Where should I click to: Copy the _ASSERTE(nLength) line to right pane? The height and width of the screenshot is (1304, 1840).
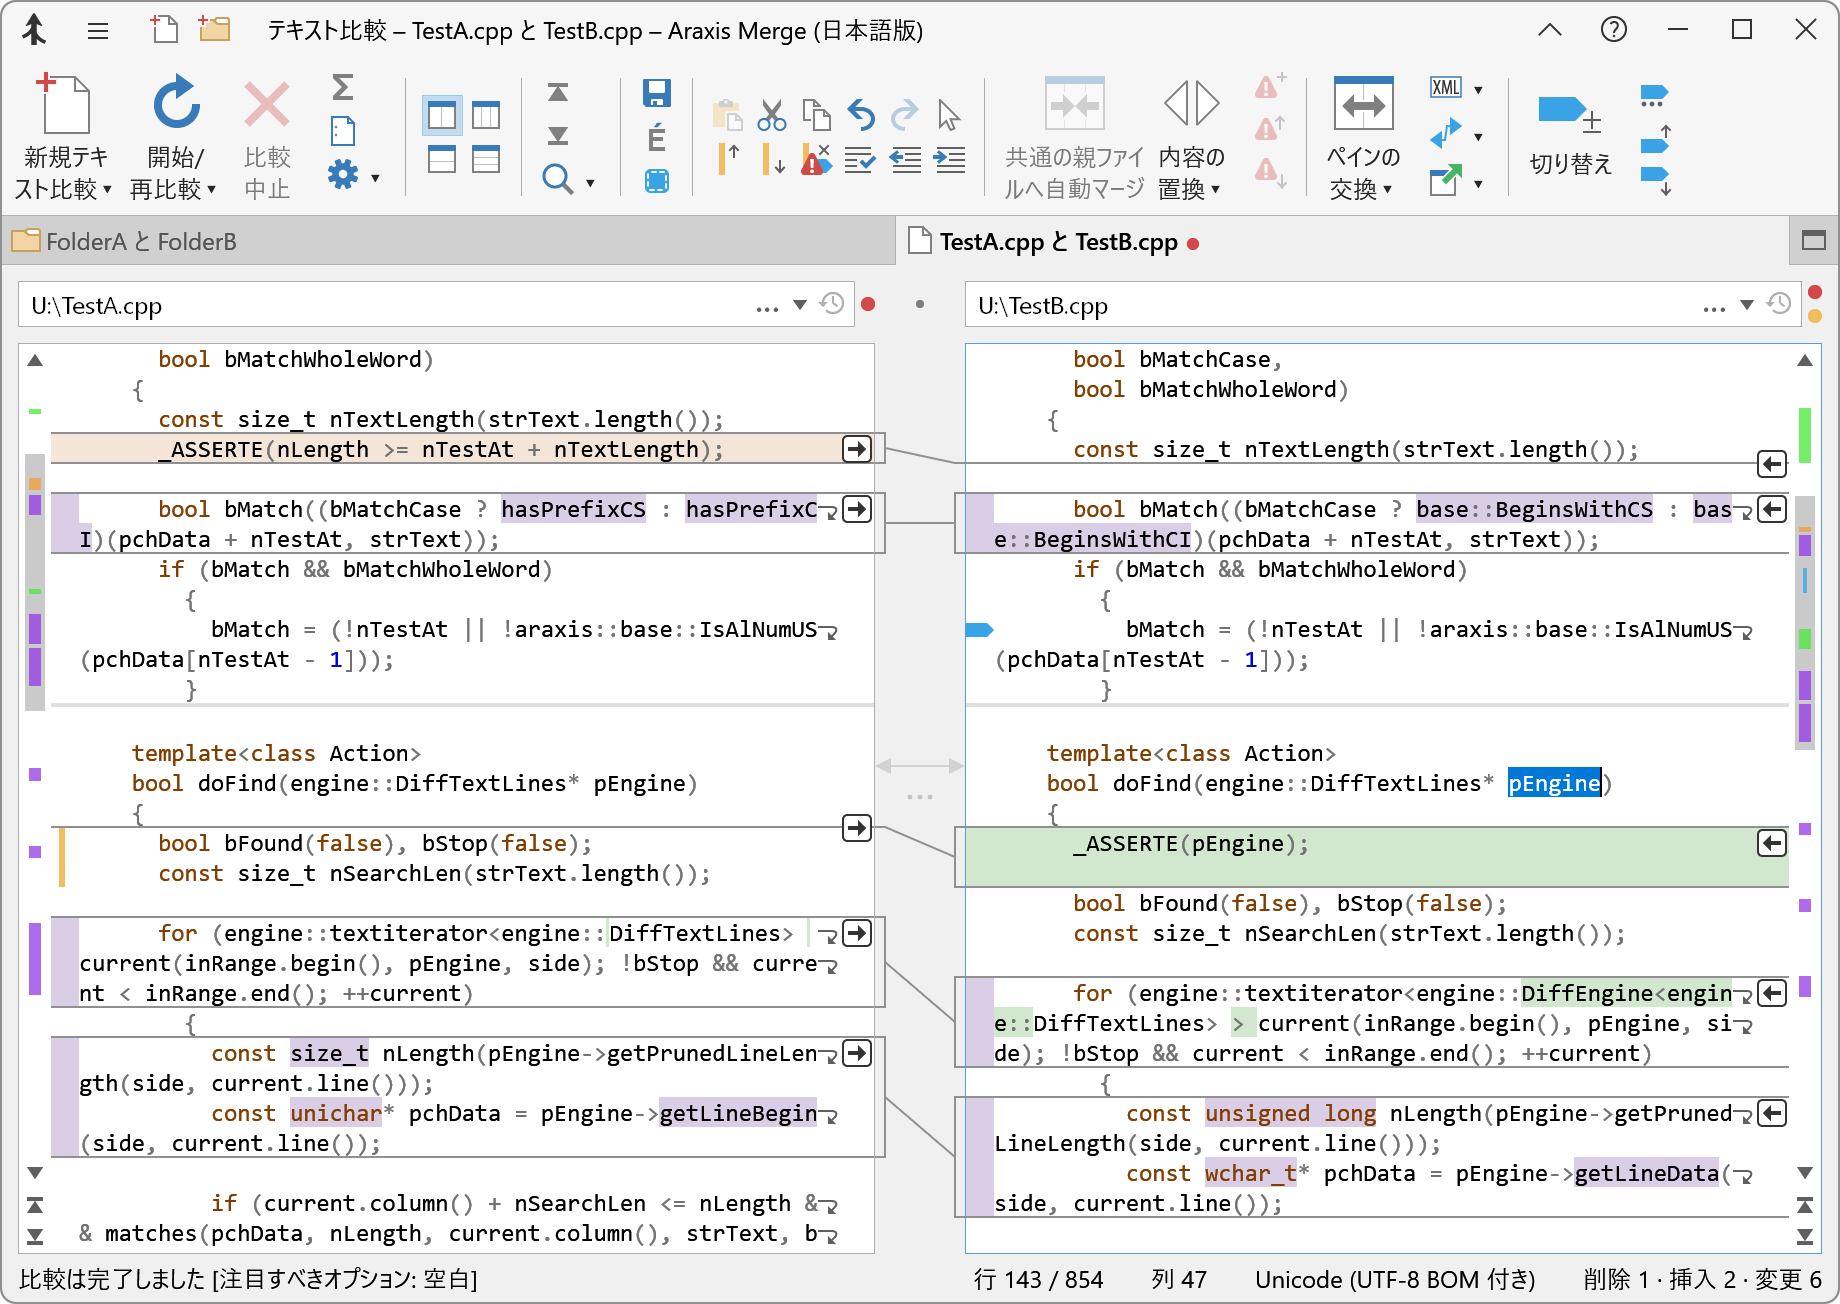coord(856,449)
